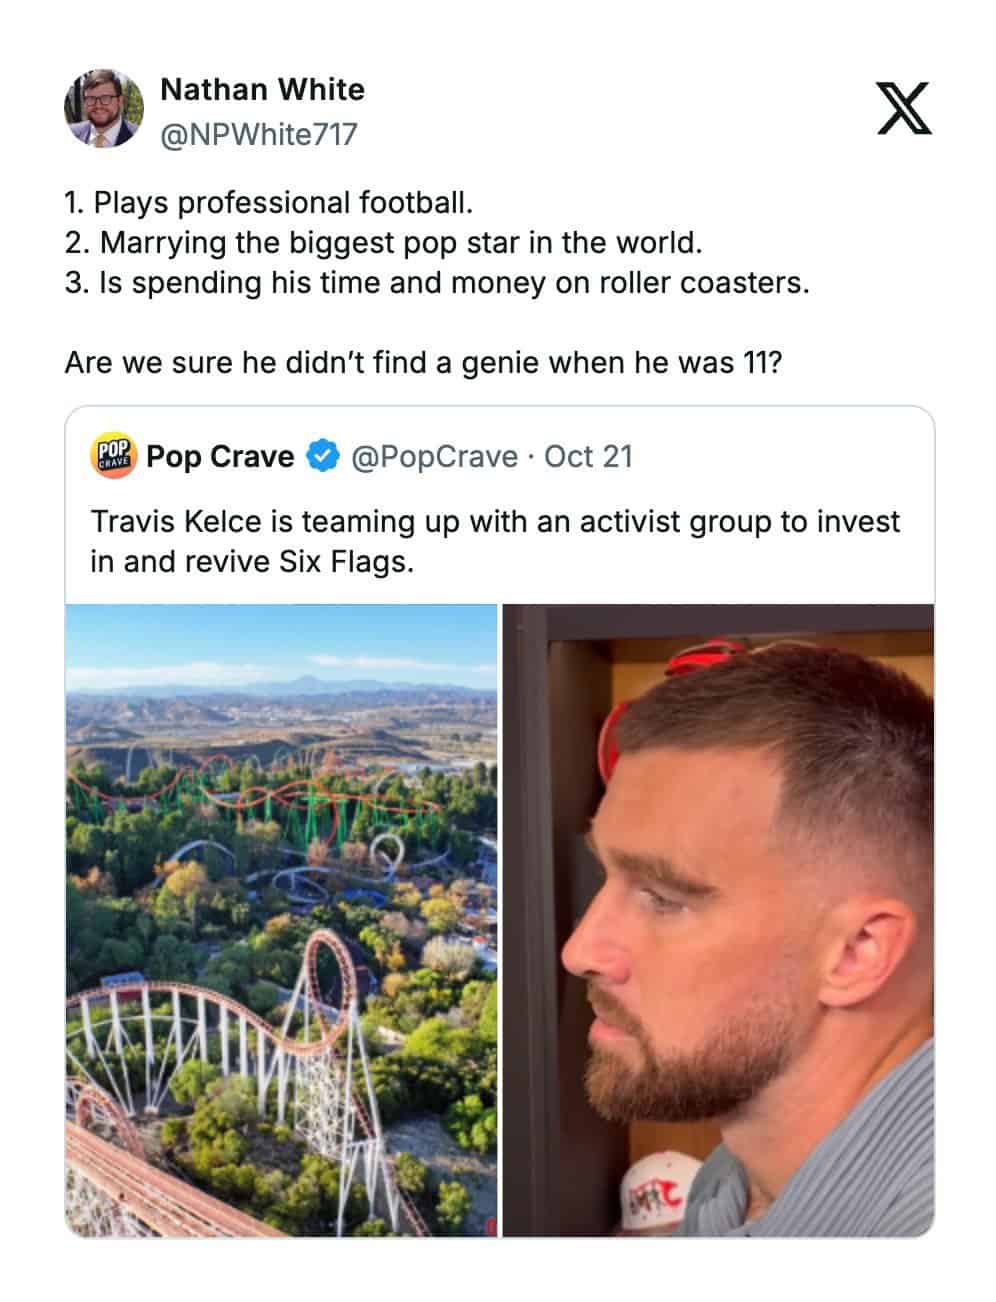Open the Six Flags roller coaster photo
996x1302 pixels.
click(x=281, y=920)
